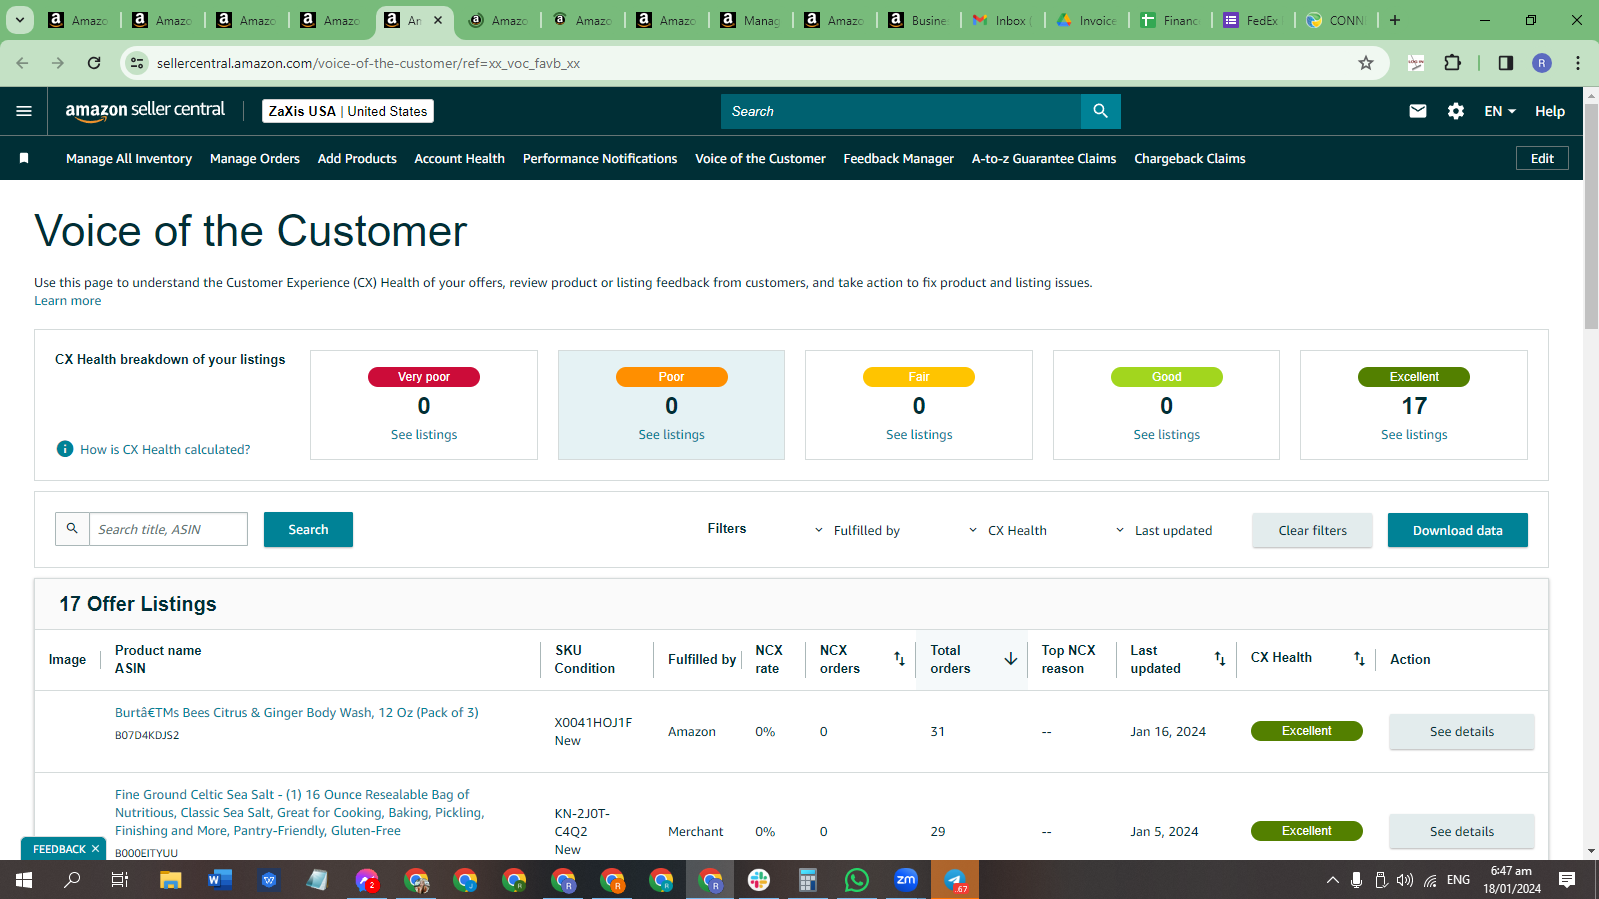The image size is (1599, 899).
Task: Click the header search magnifier button
Action: [x=1100, y=111]
